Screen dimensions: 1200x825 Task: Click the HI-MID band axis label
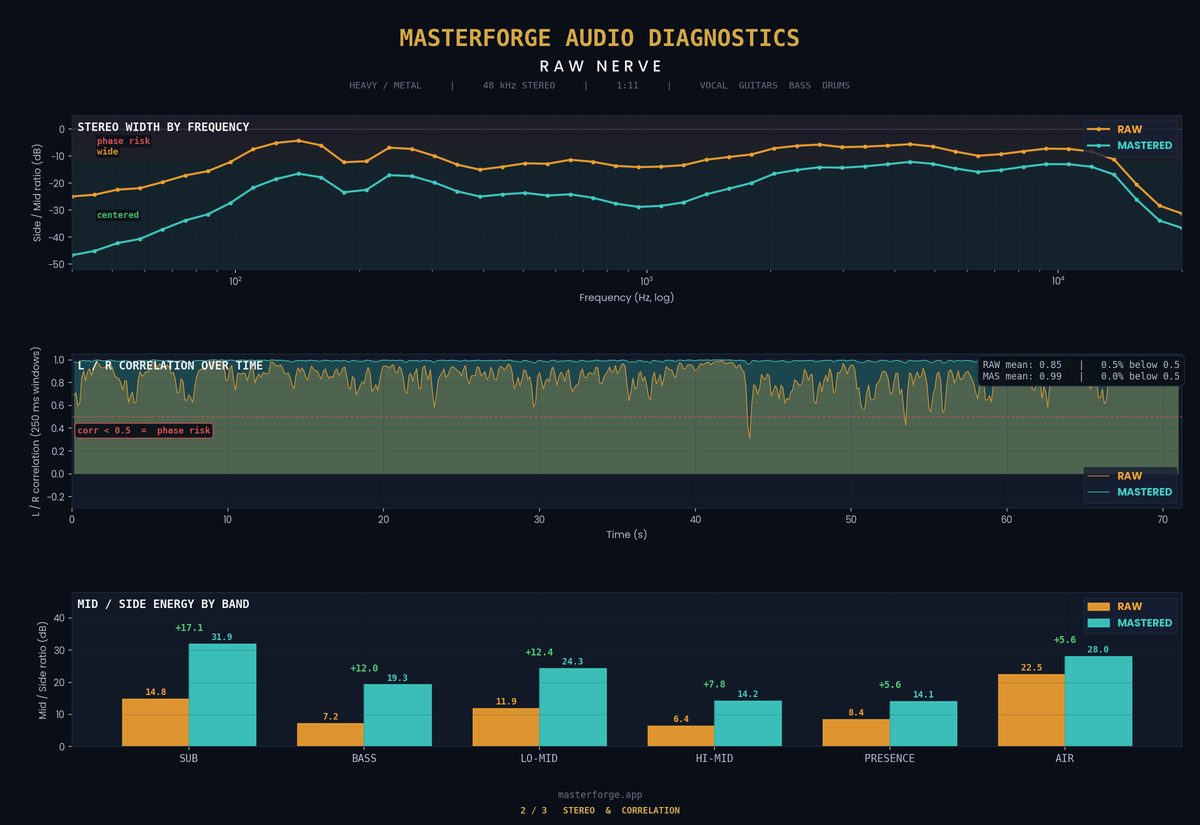(x=714, y=758)
